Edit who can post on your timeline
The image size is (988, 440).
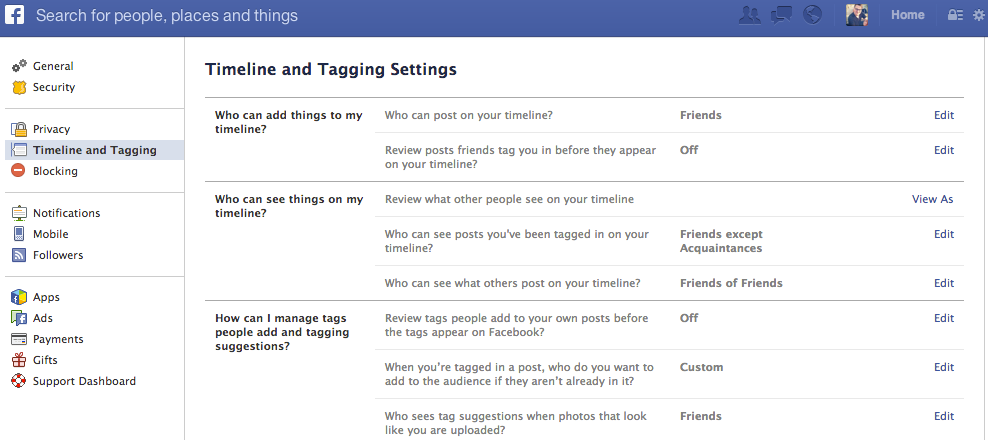click(x=944, y=115)
